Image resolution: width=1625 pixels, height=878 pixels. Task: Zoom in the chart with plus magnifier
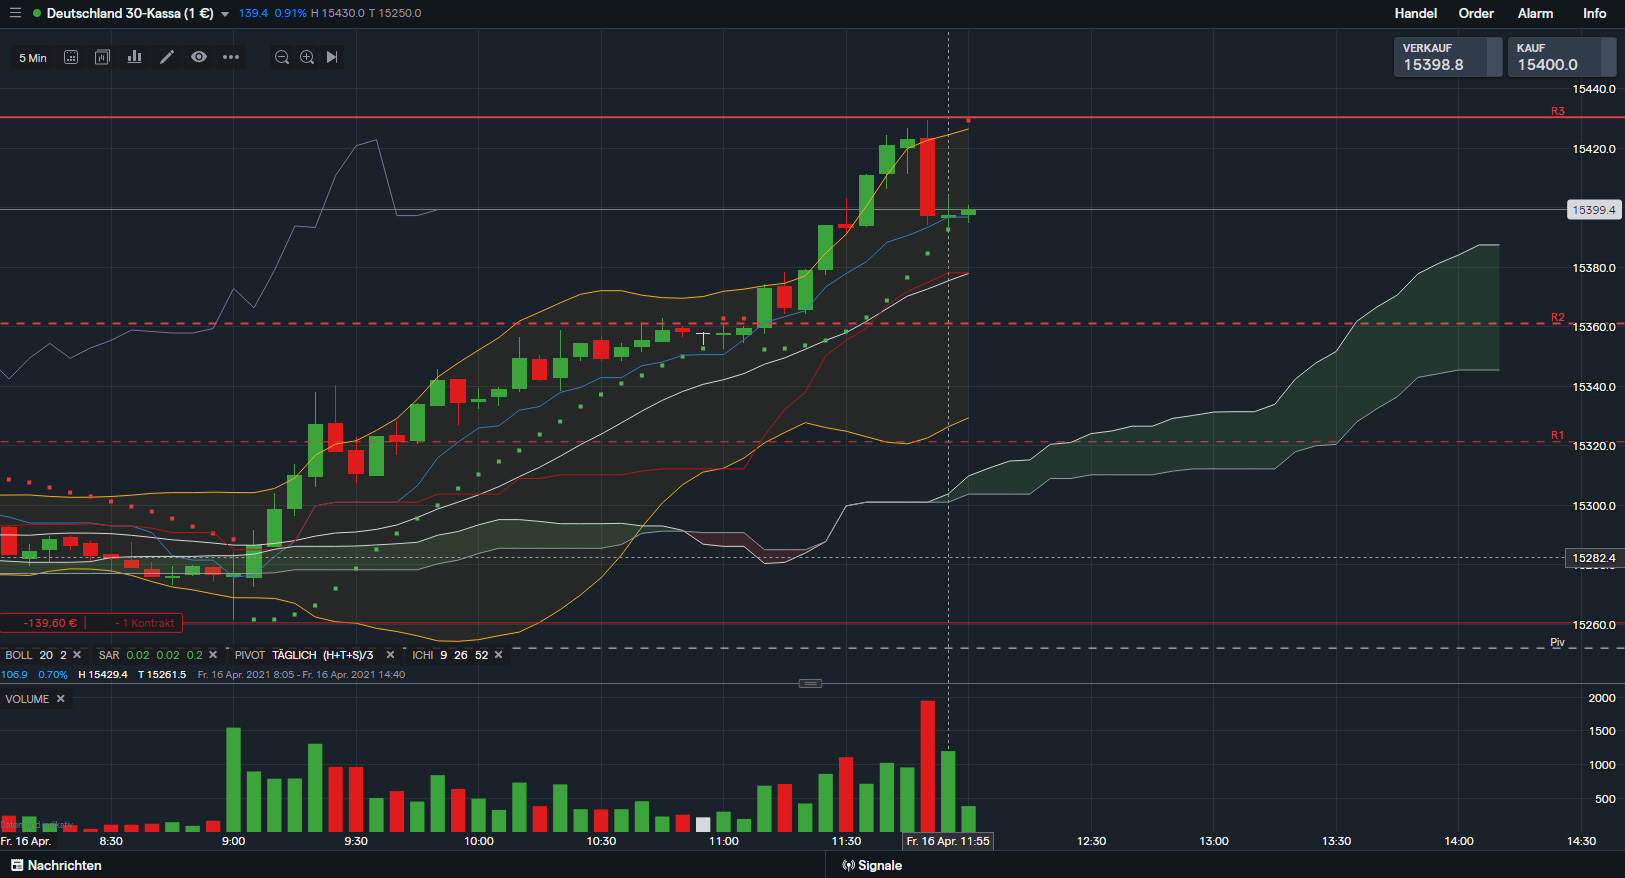(307, 57)
